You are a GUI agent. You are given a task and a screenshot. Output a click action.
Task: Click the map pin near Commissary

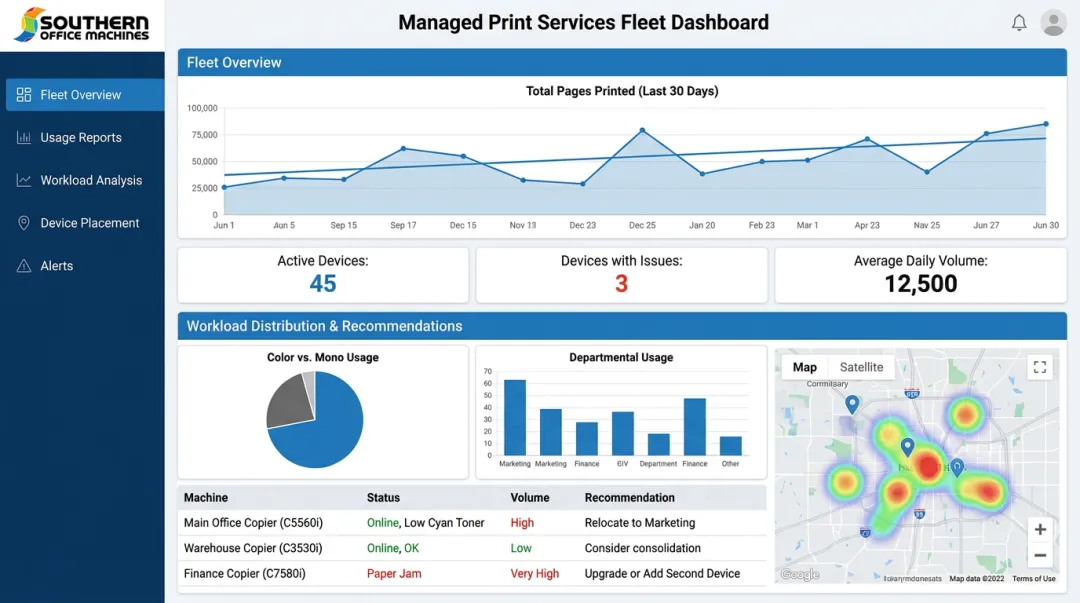coord(852,404)
